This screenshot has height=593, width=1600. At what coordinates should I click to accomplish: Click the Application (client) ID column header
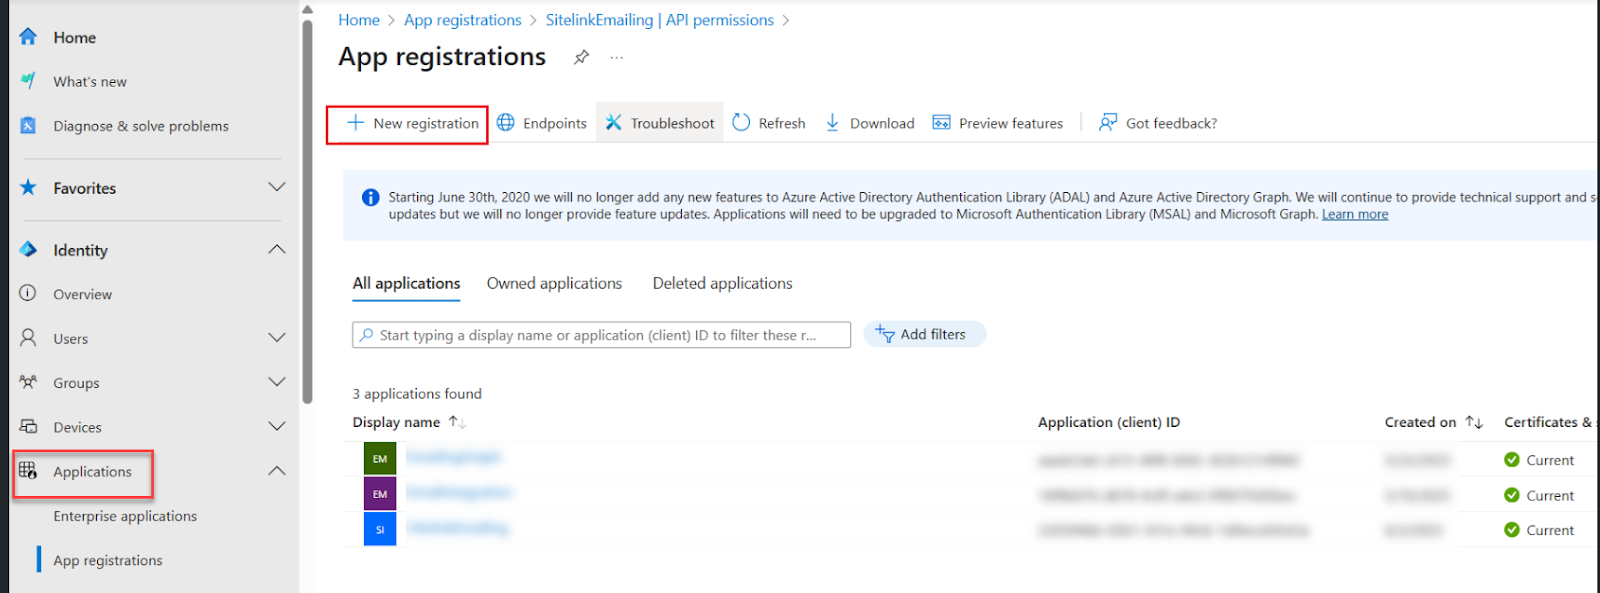click(x=1109, y=422)
